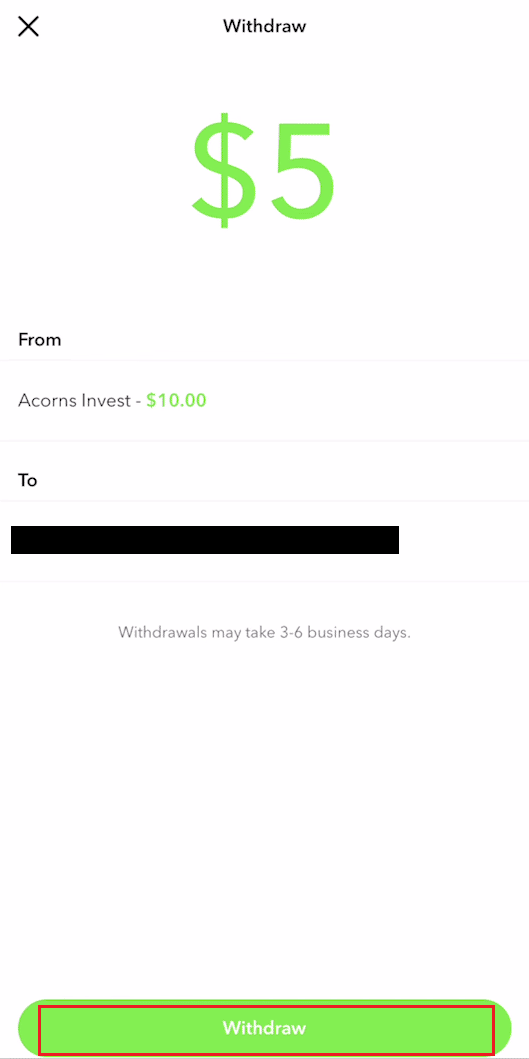Close the Withdraw screen with the X

click(x=28, y=27)
